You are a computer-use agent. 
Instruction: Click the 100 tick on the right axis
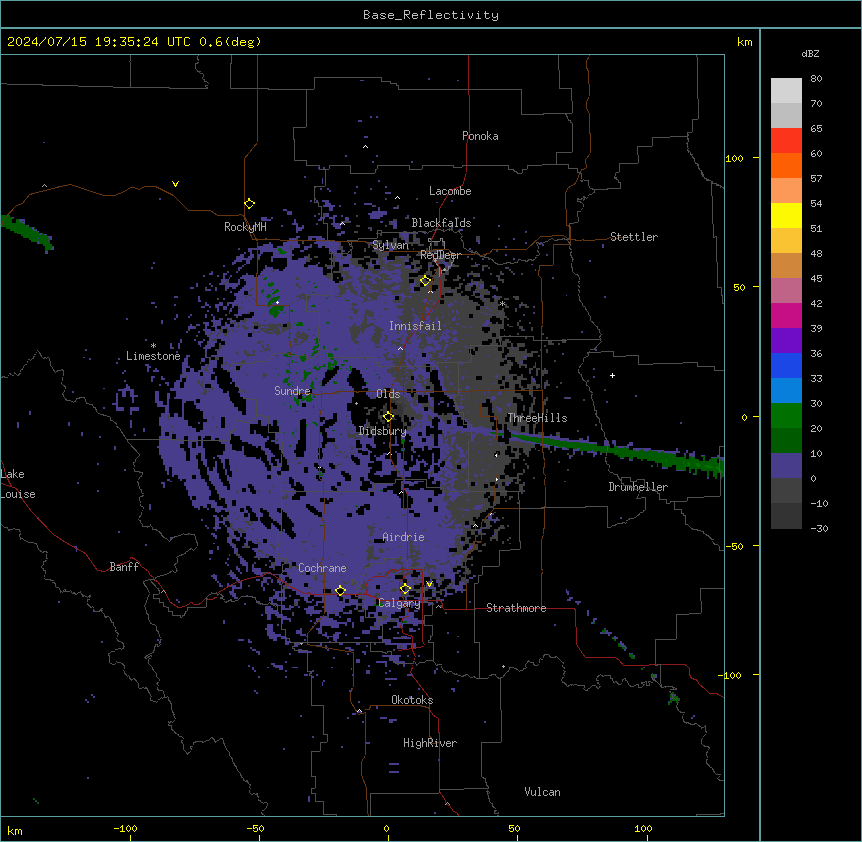click(734, 158)
